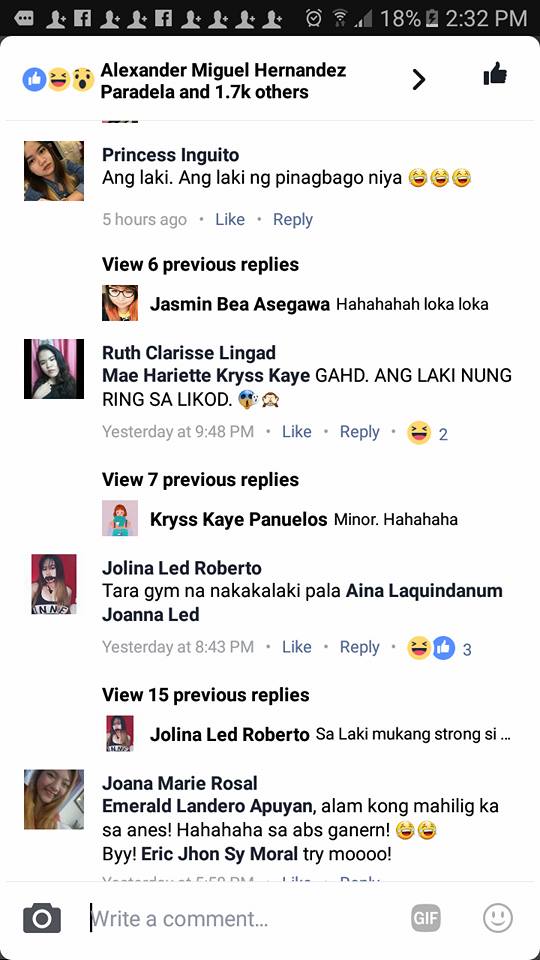The height and width of the screenshot is (960, 540).
Task: Tap the wow reaction icon in header
Action: (83, 80)
